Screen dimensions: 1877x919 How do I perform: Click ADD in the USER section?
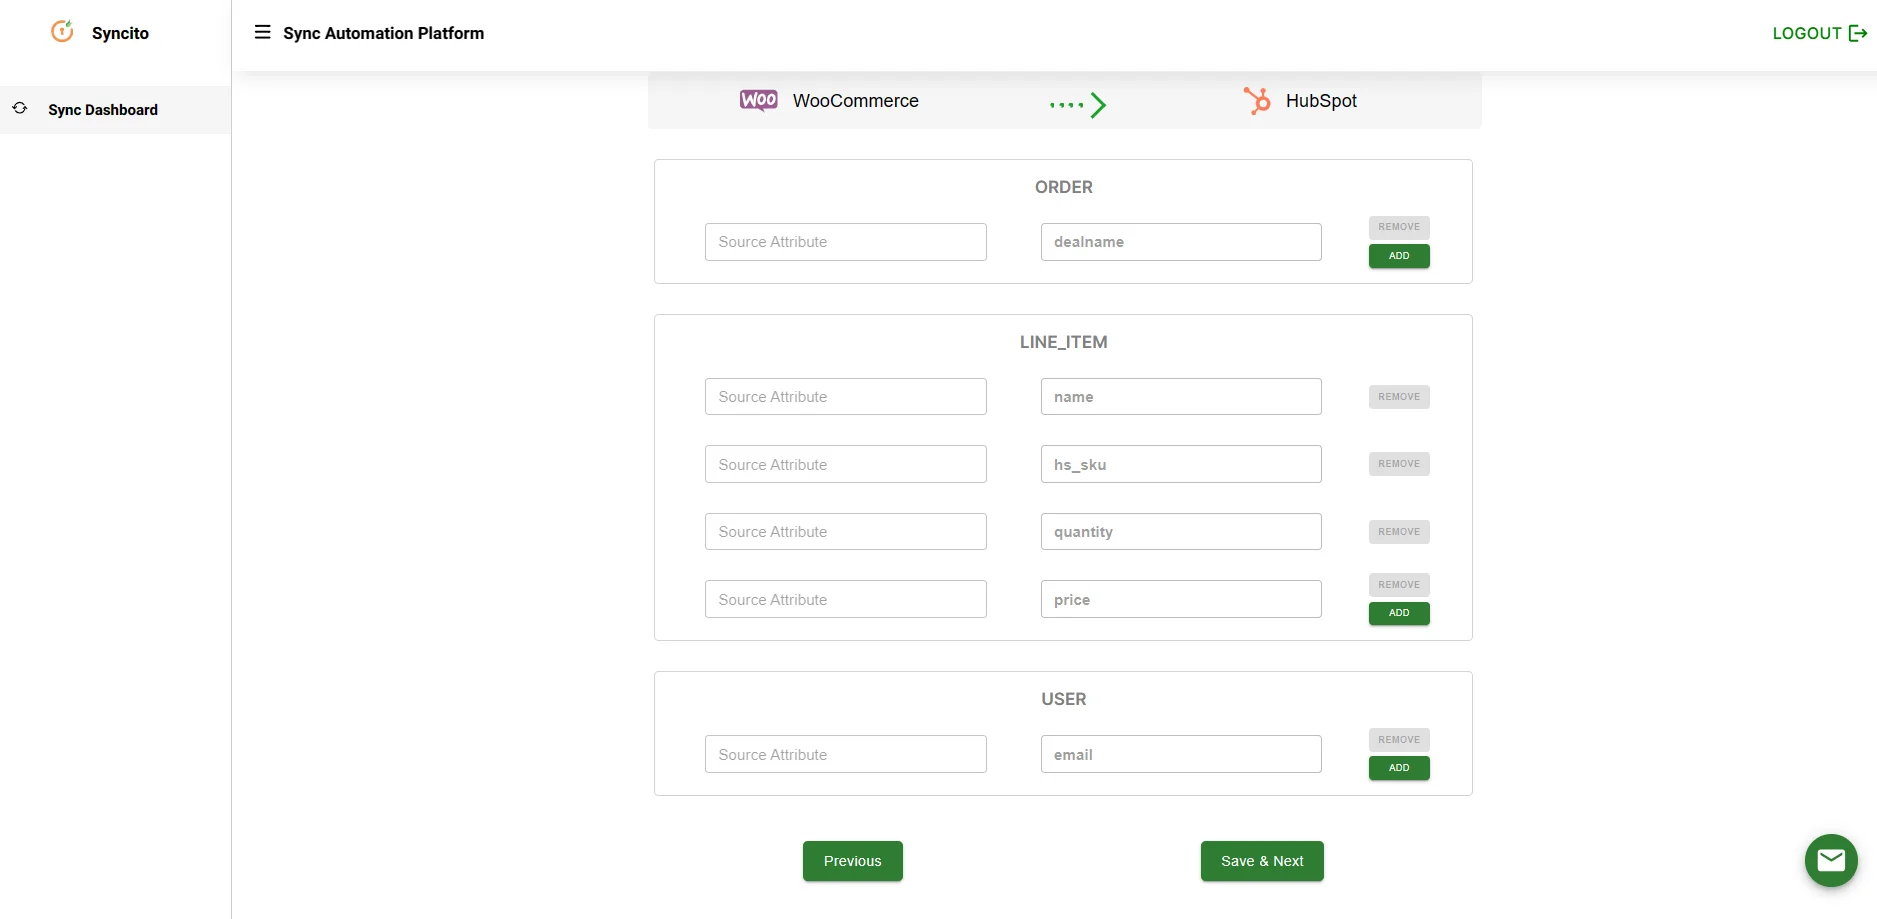click(1398, 768)
